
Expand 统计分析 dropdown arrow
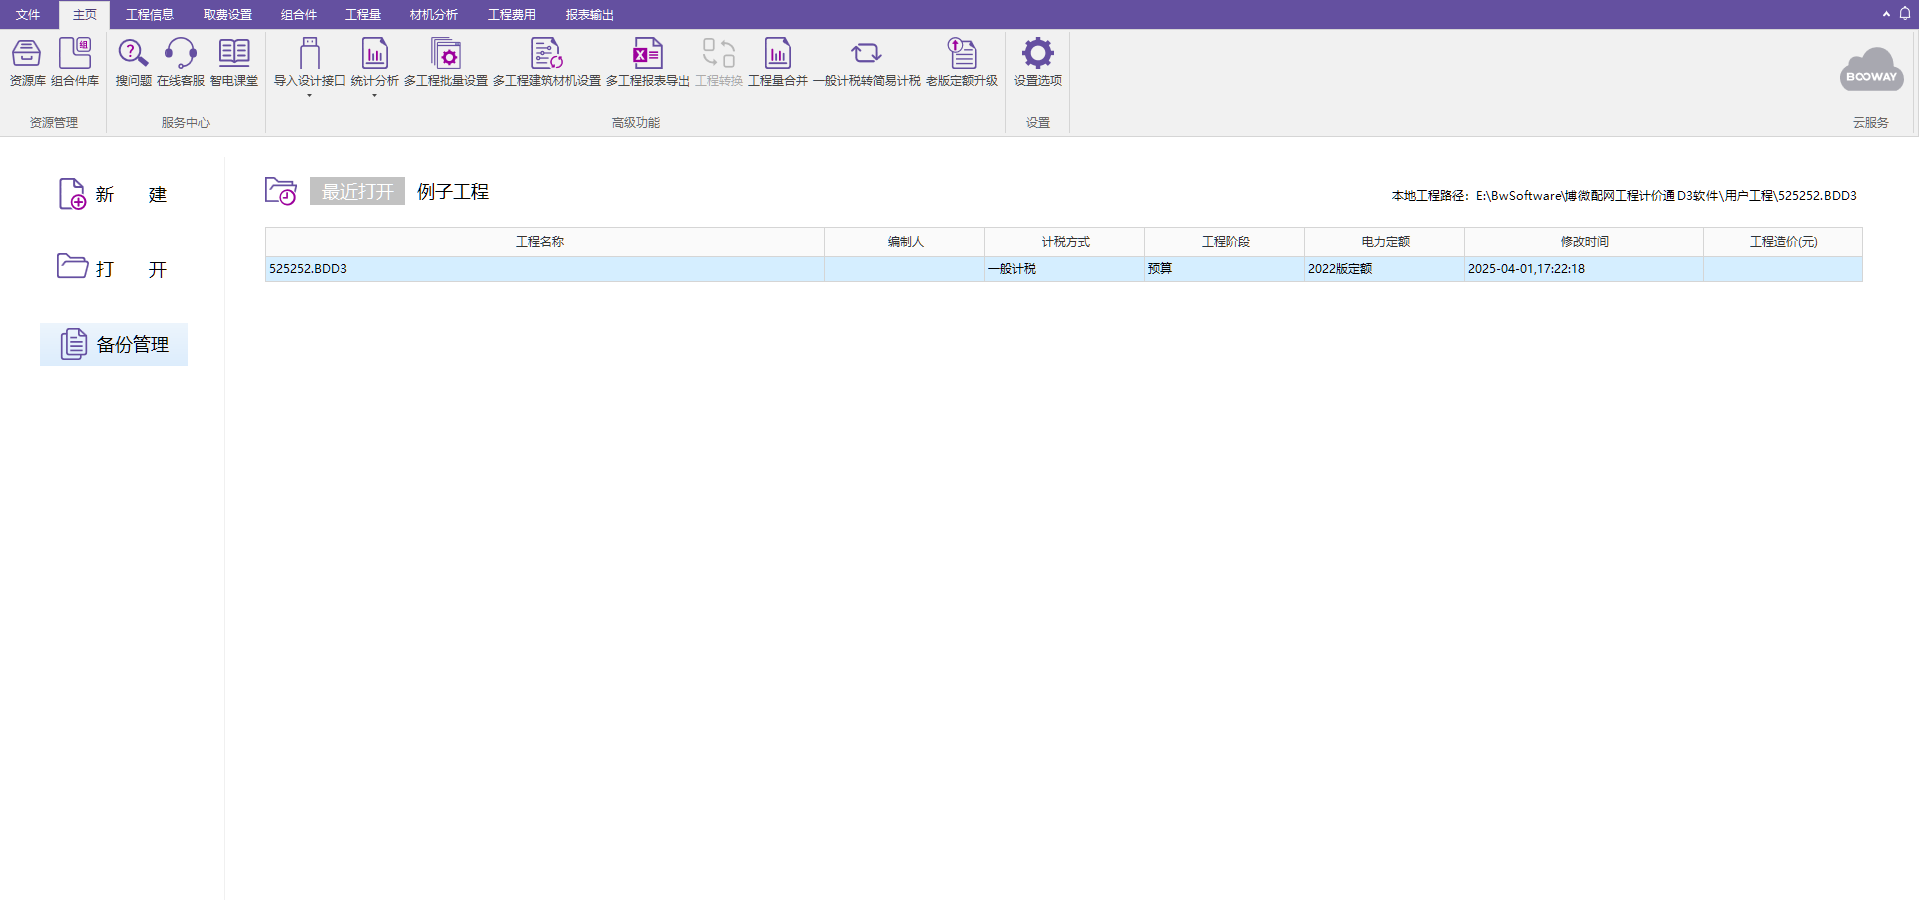pos(374,96)
